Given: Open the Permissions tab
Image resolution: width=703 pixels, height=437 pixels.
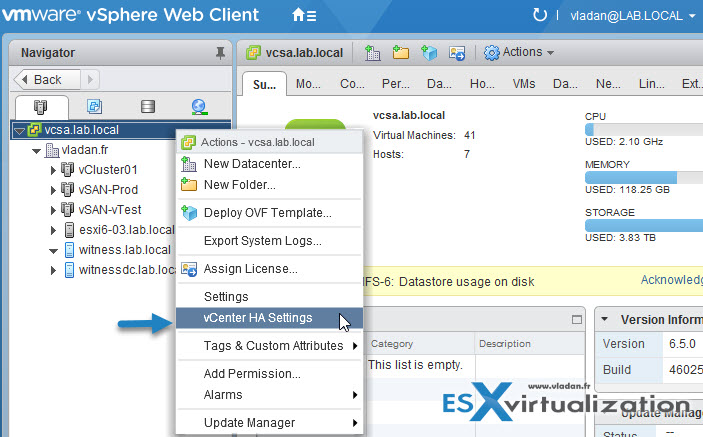Looking at the screenshot, I should click(x=395, y=84).
